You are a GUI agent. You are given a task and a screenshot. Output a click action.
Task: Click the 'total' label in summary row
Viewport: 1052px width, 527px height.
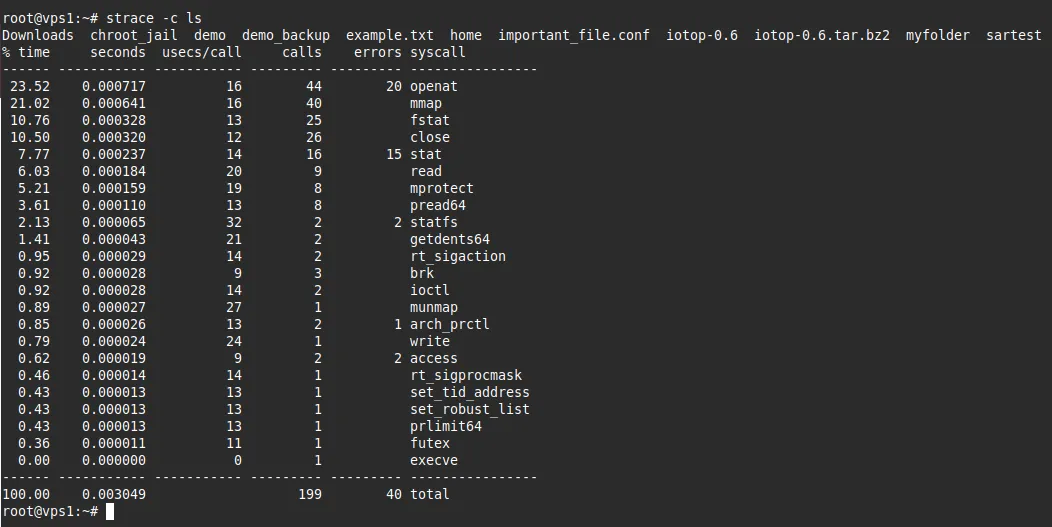click(x=430, y=494)
